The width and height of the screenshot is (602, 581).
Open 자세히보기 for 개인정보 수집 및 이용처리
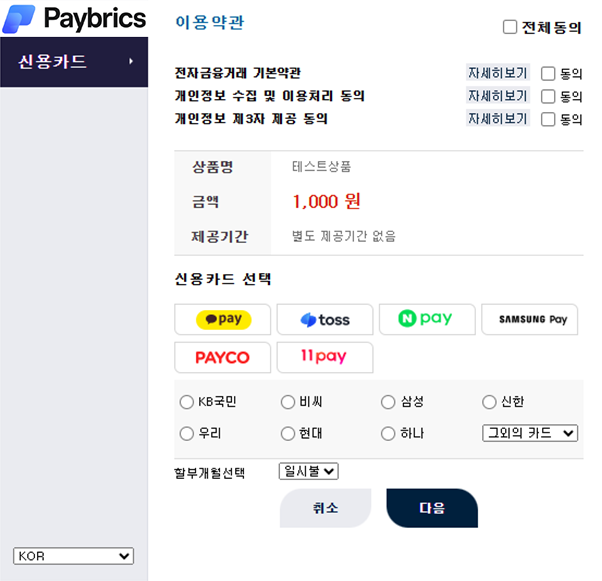pyautogui.click(x=497, y=96)
